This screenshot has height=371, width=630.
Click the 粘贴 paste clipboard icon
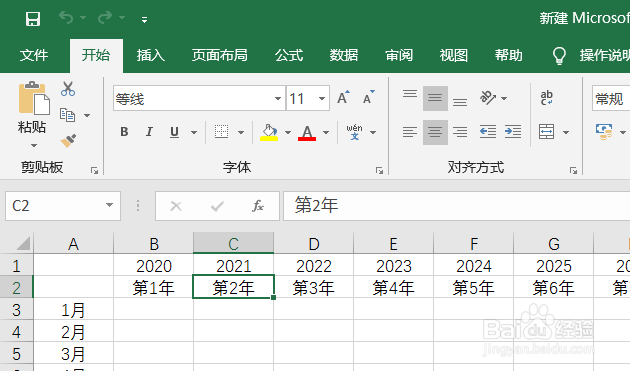(34, 98)
